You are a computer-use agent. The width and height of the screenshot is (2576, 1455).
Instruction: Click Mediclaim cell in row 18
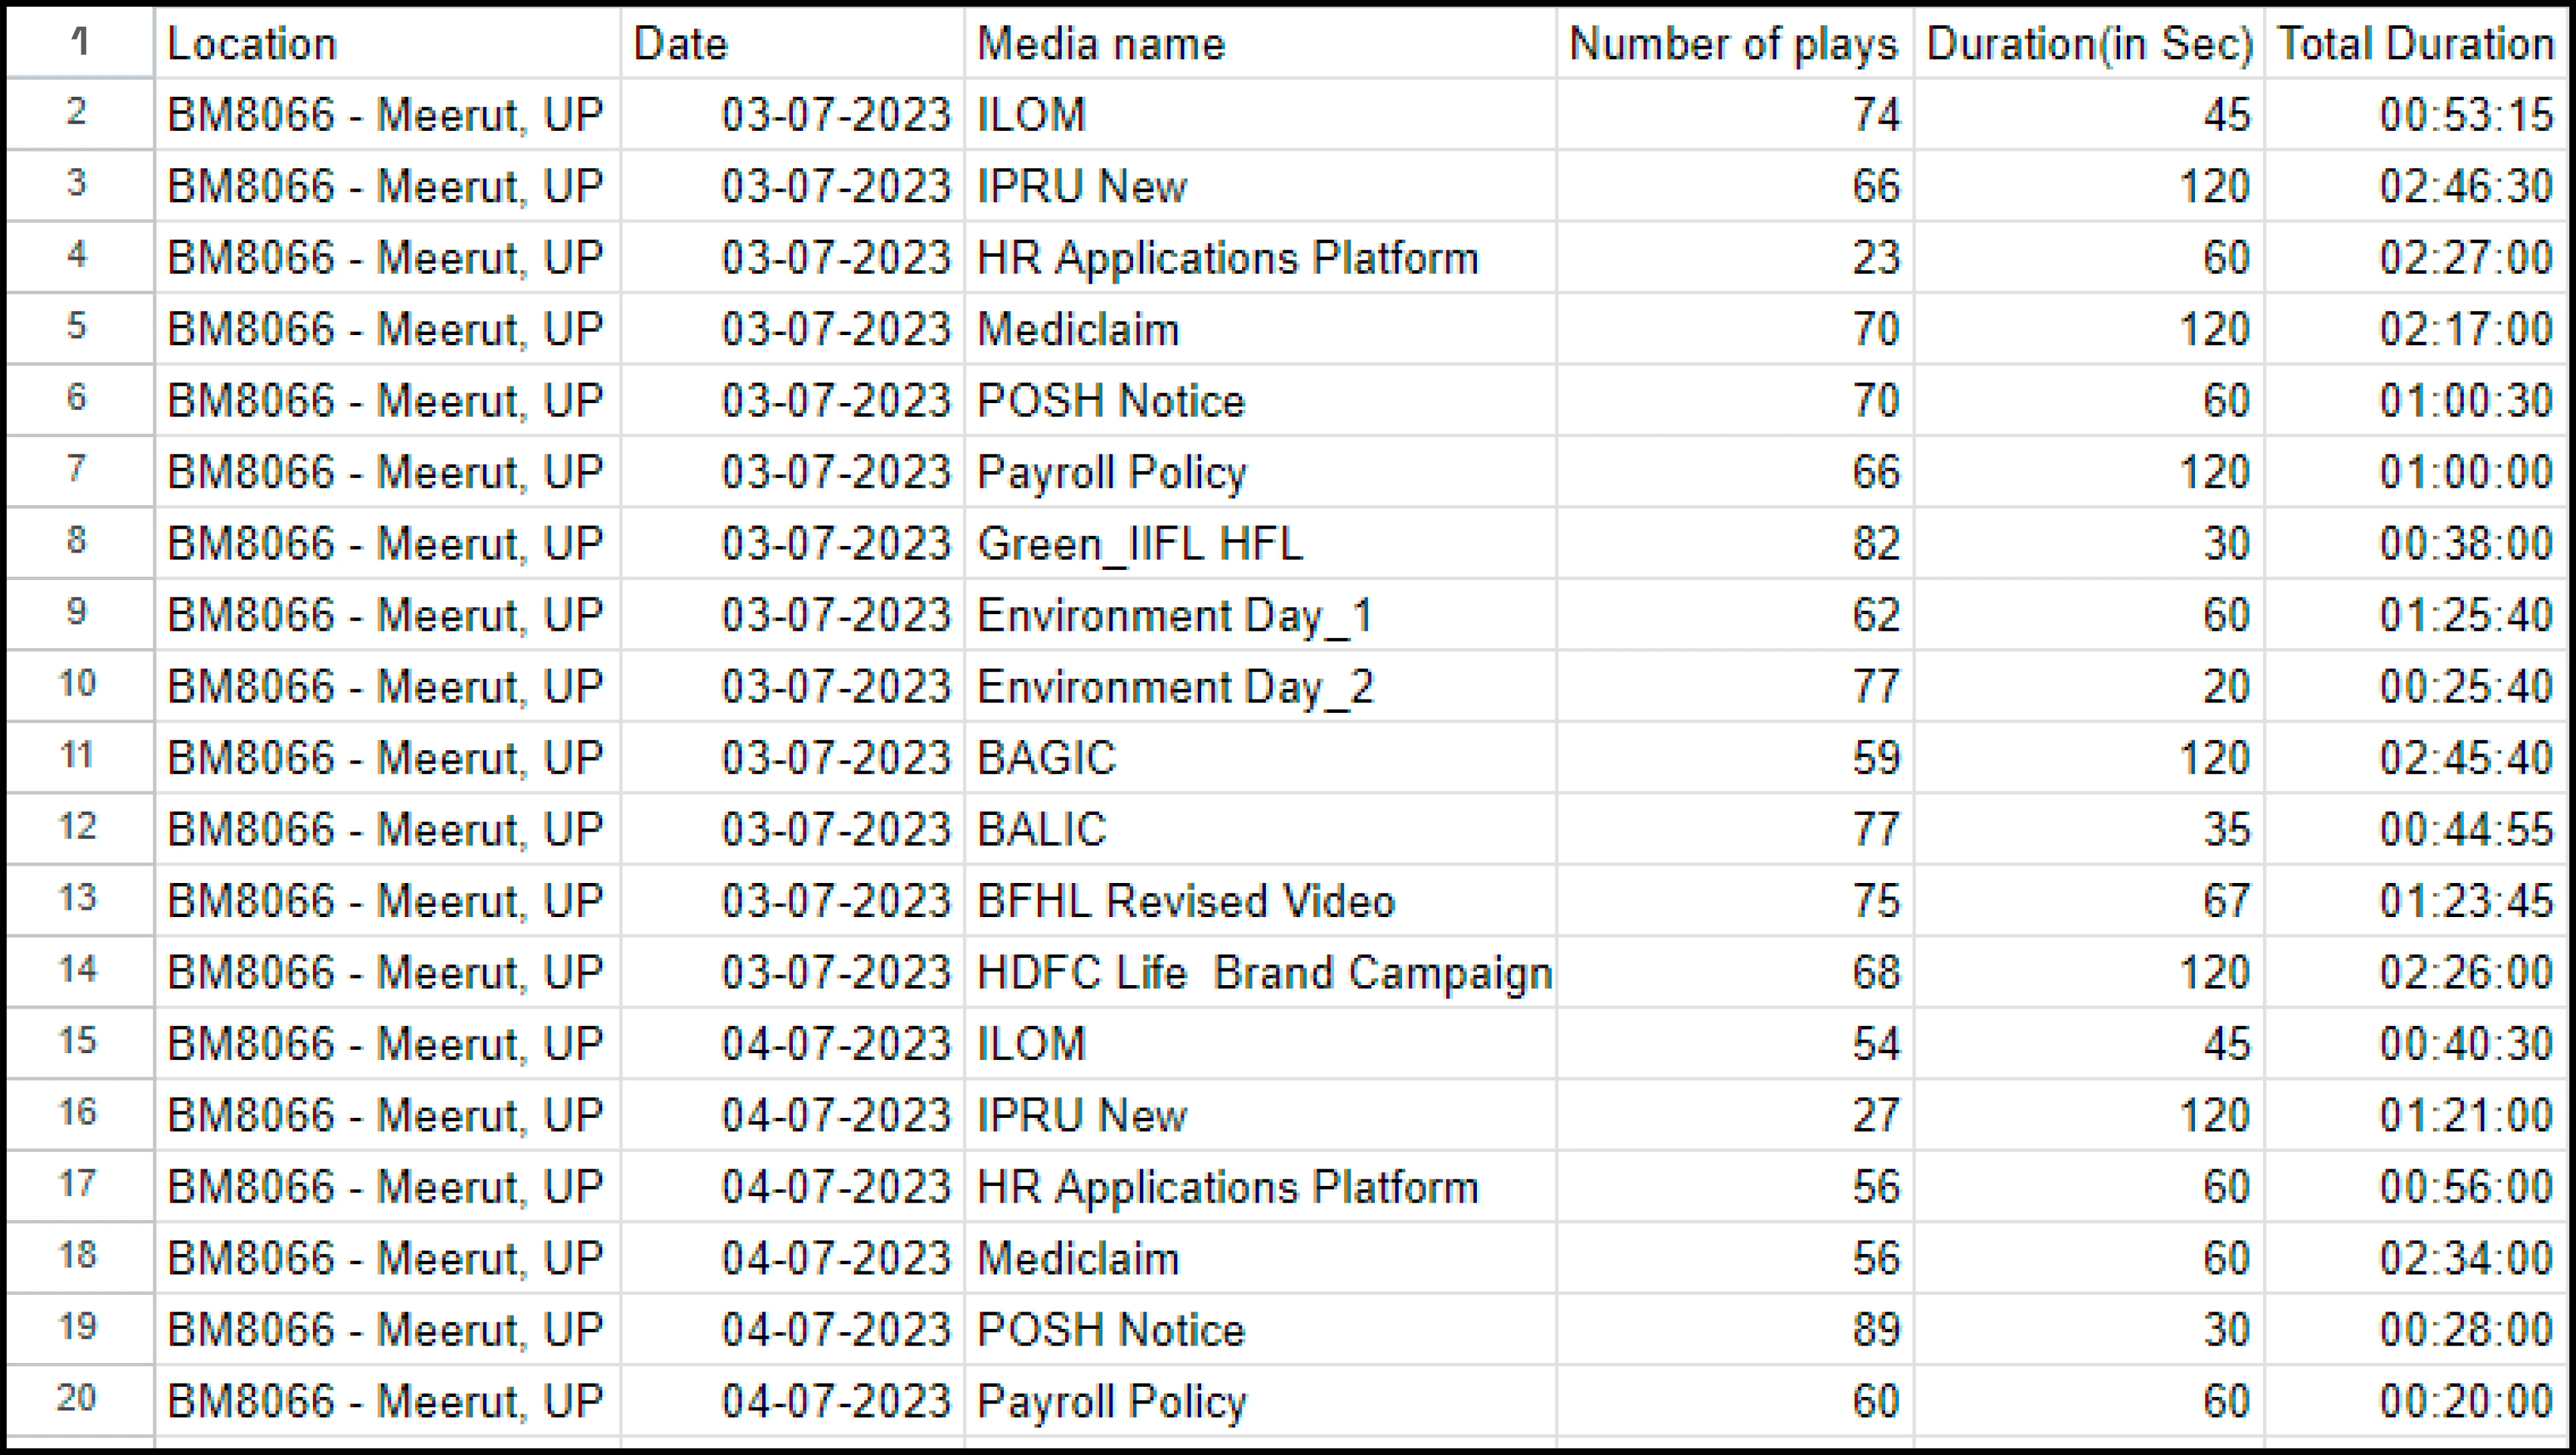point(1260,1258)
